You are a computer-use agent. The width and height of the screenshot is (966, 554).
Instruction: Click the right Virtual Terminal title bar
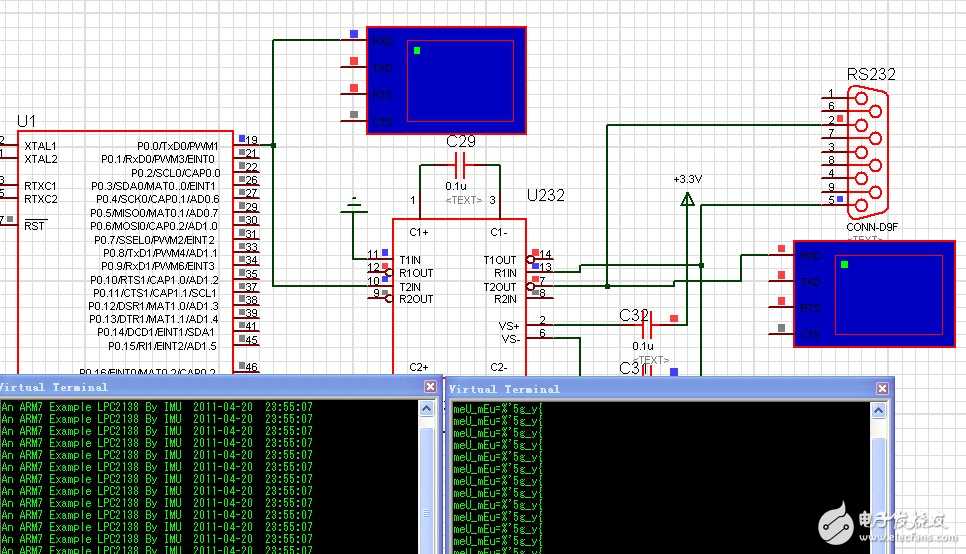coord(650,388)
